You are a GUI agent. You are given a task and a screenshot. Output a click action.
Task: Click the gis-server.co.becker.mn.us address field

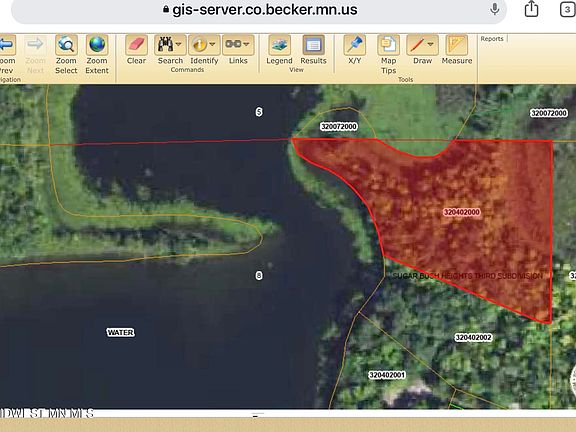[x=259, y=10]
